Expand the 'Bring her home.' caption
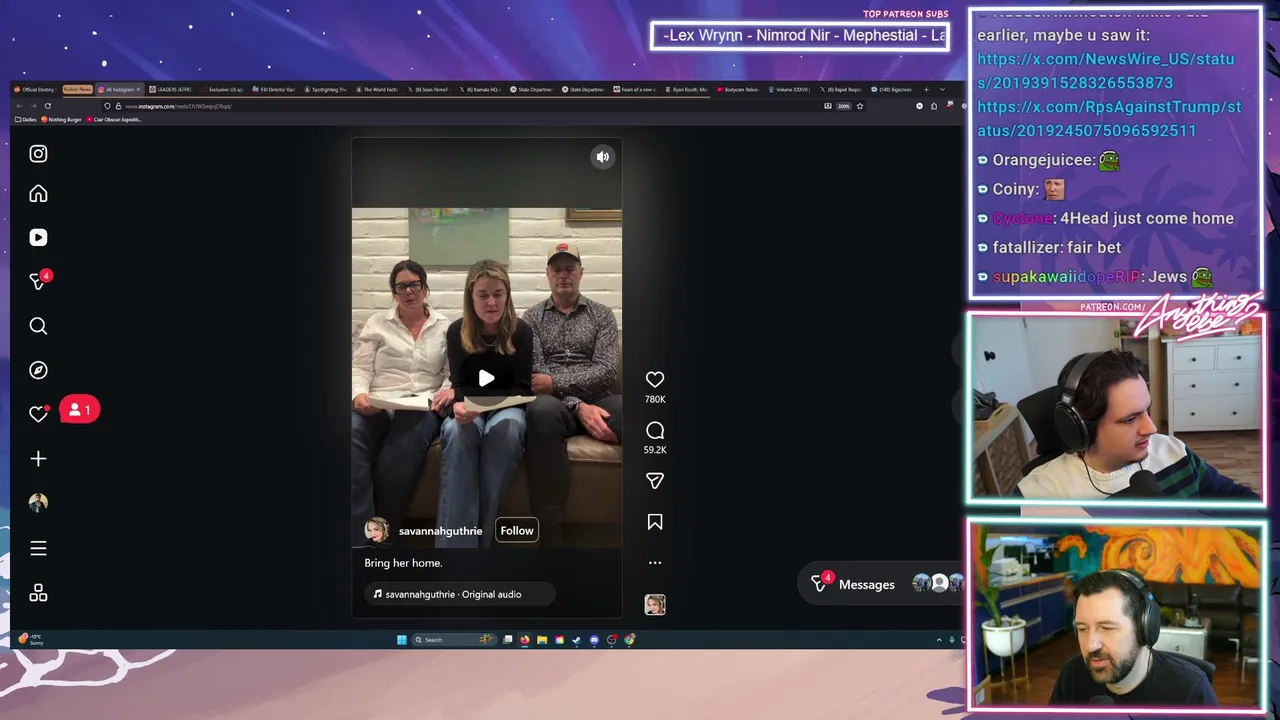Image resolution: width=1280 pixels, height=720 pixels. pos(403,563)
